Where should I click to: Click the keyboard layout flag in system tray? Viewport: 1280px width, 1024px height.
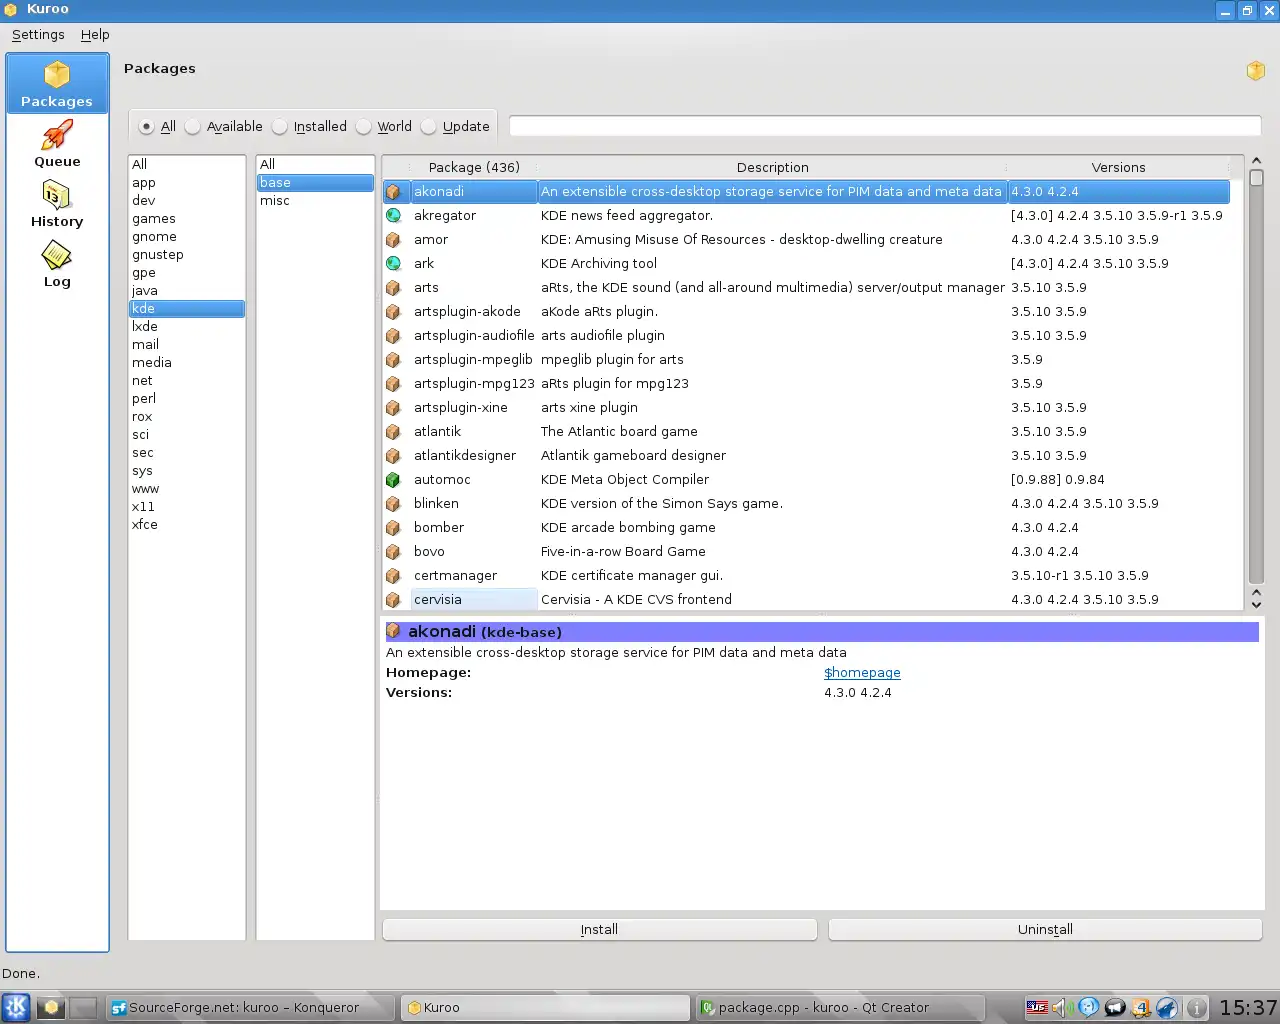coord(1037,1007)
